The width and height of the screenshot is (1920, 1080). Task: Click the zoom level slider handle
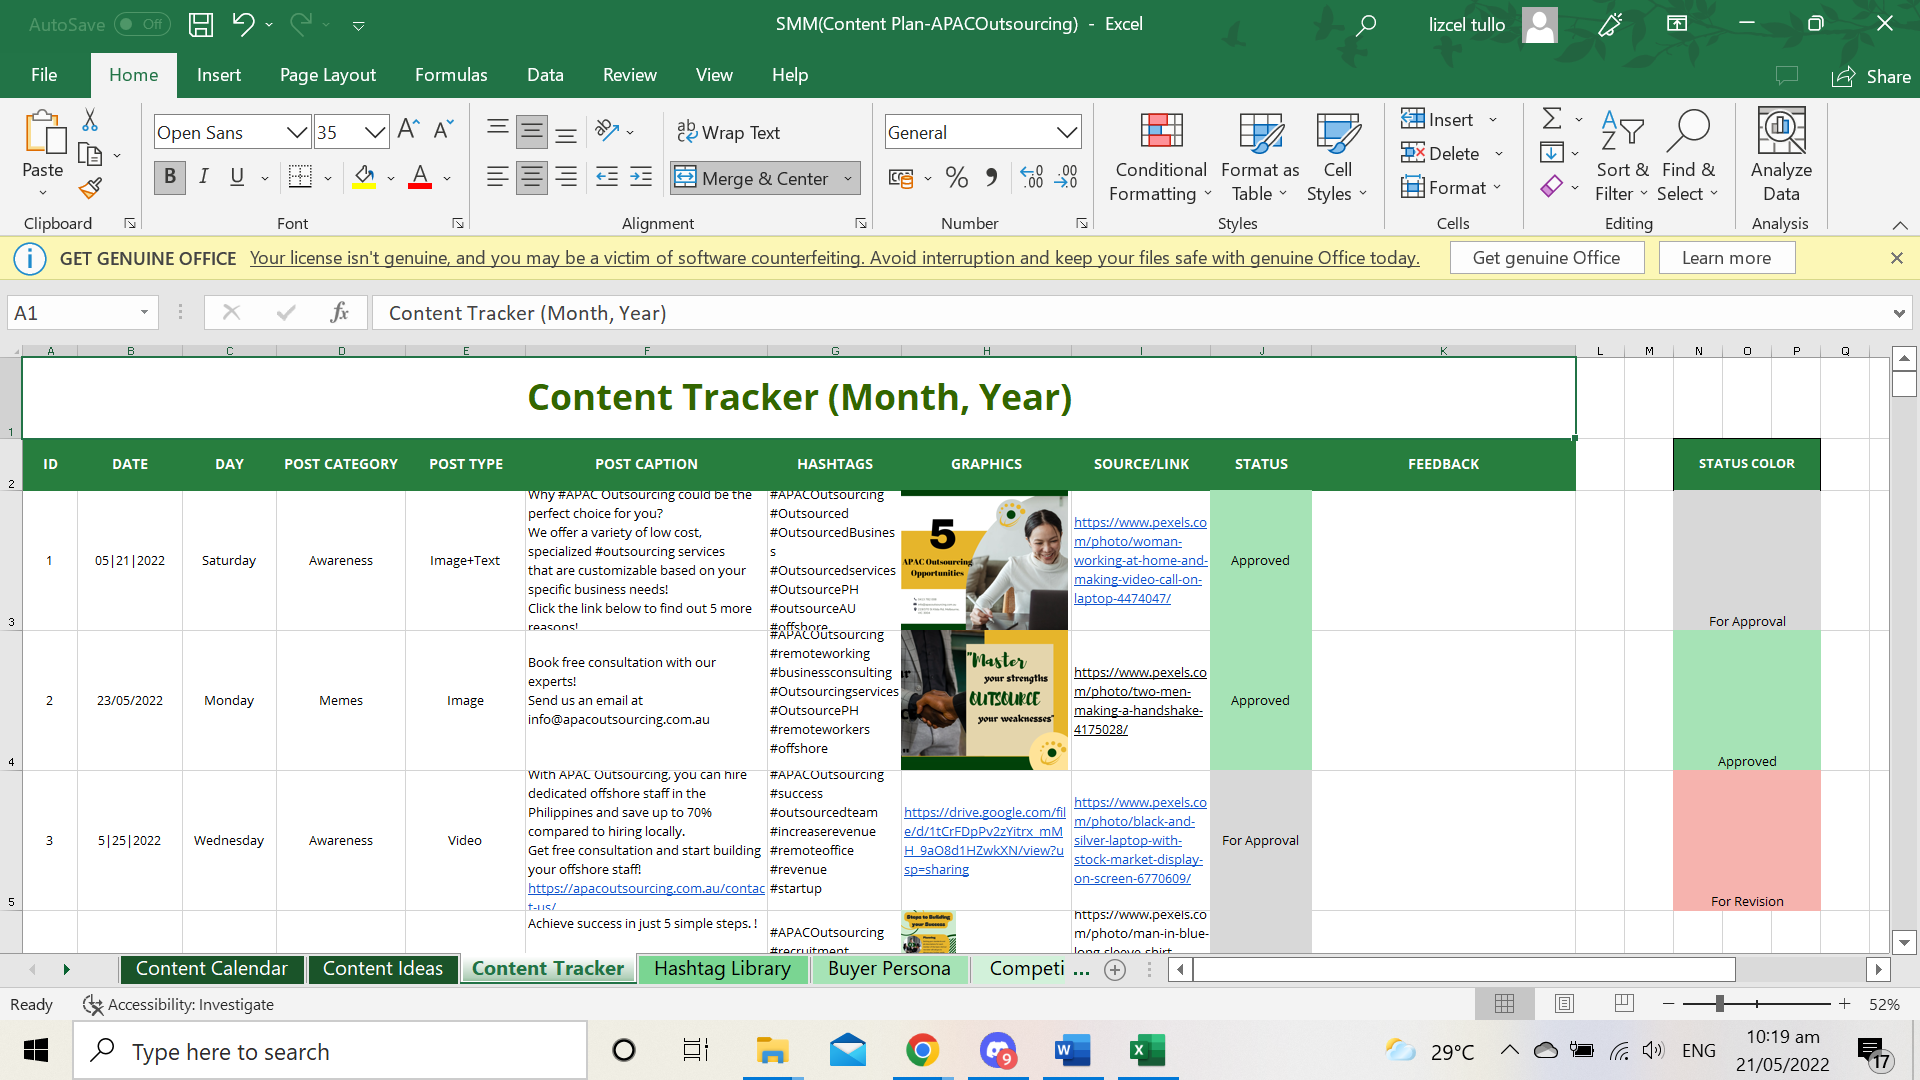click(x=1719, y=1003)
